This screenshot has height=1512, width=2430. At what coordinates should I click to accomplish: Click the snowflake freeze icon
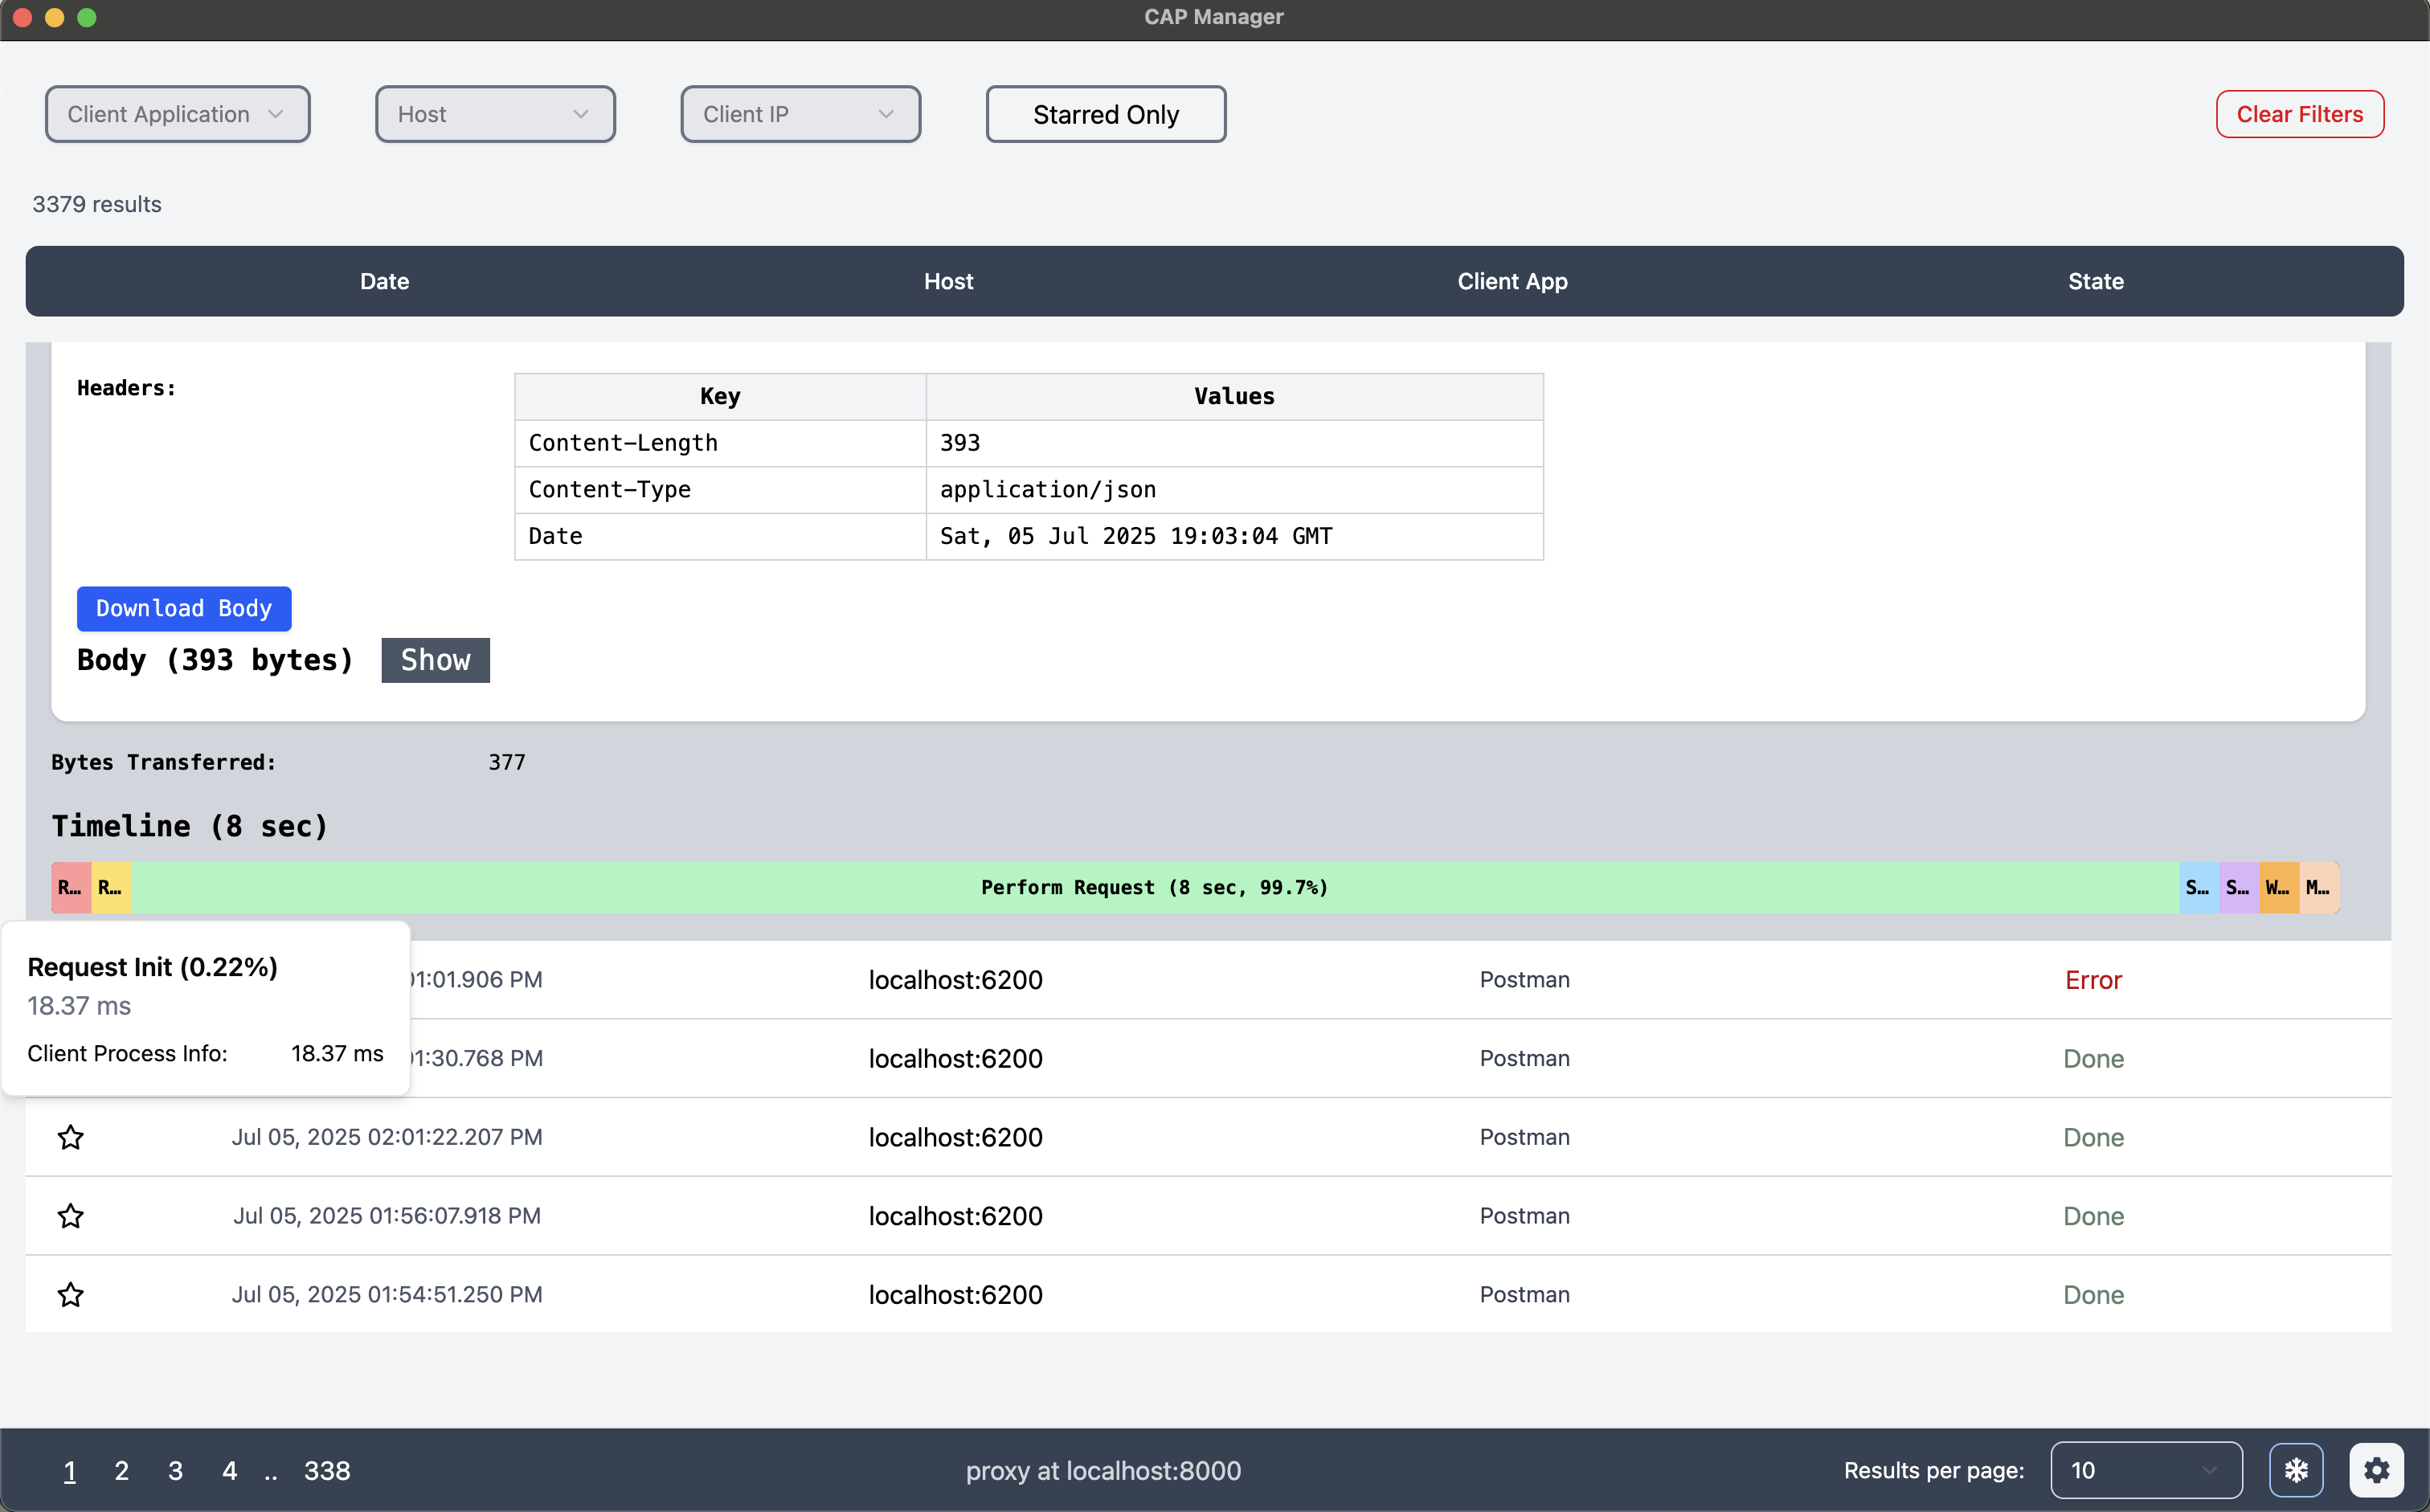(2296, 1470)
